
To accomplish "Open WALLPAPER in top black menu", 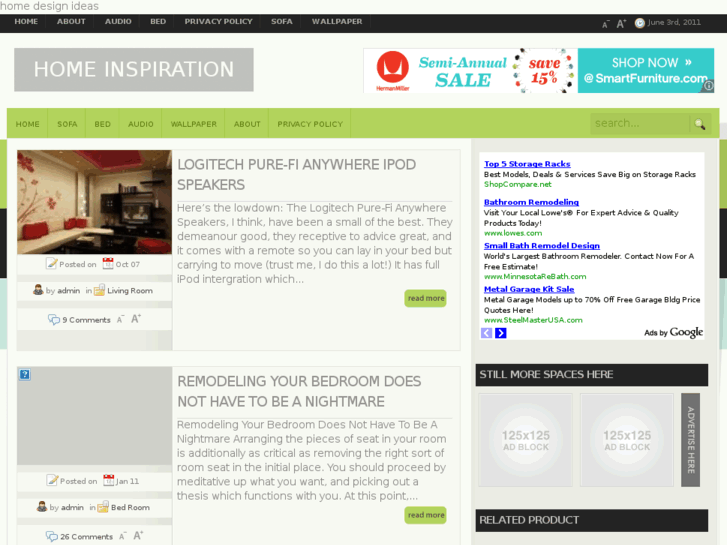I will click(x=337, y=21).
